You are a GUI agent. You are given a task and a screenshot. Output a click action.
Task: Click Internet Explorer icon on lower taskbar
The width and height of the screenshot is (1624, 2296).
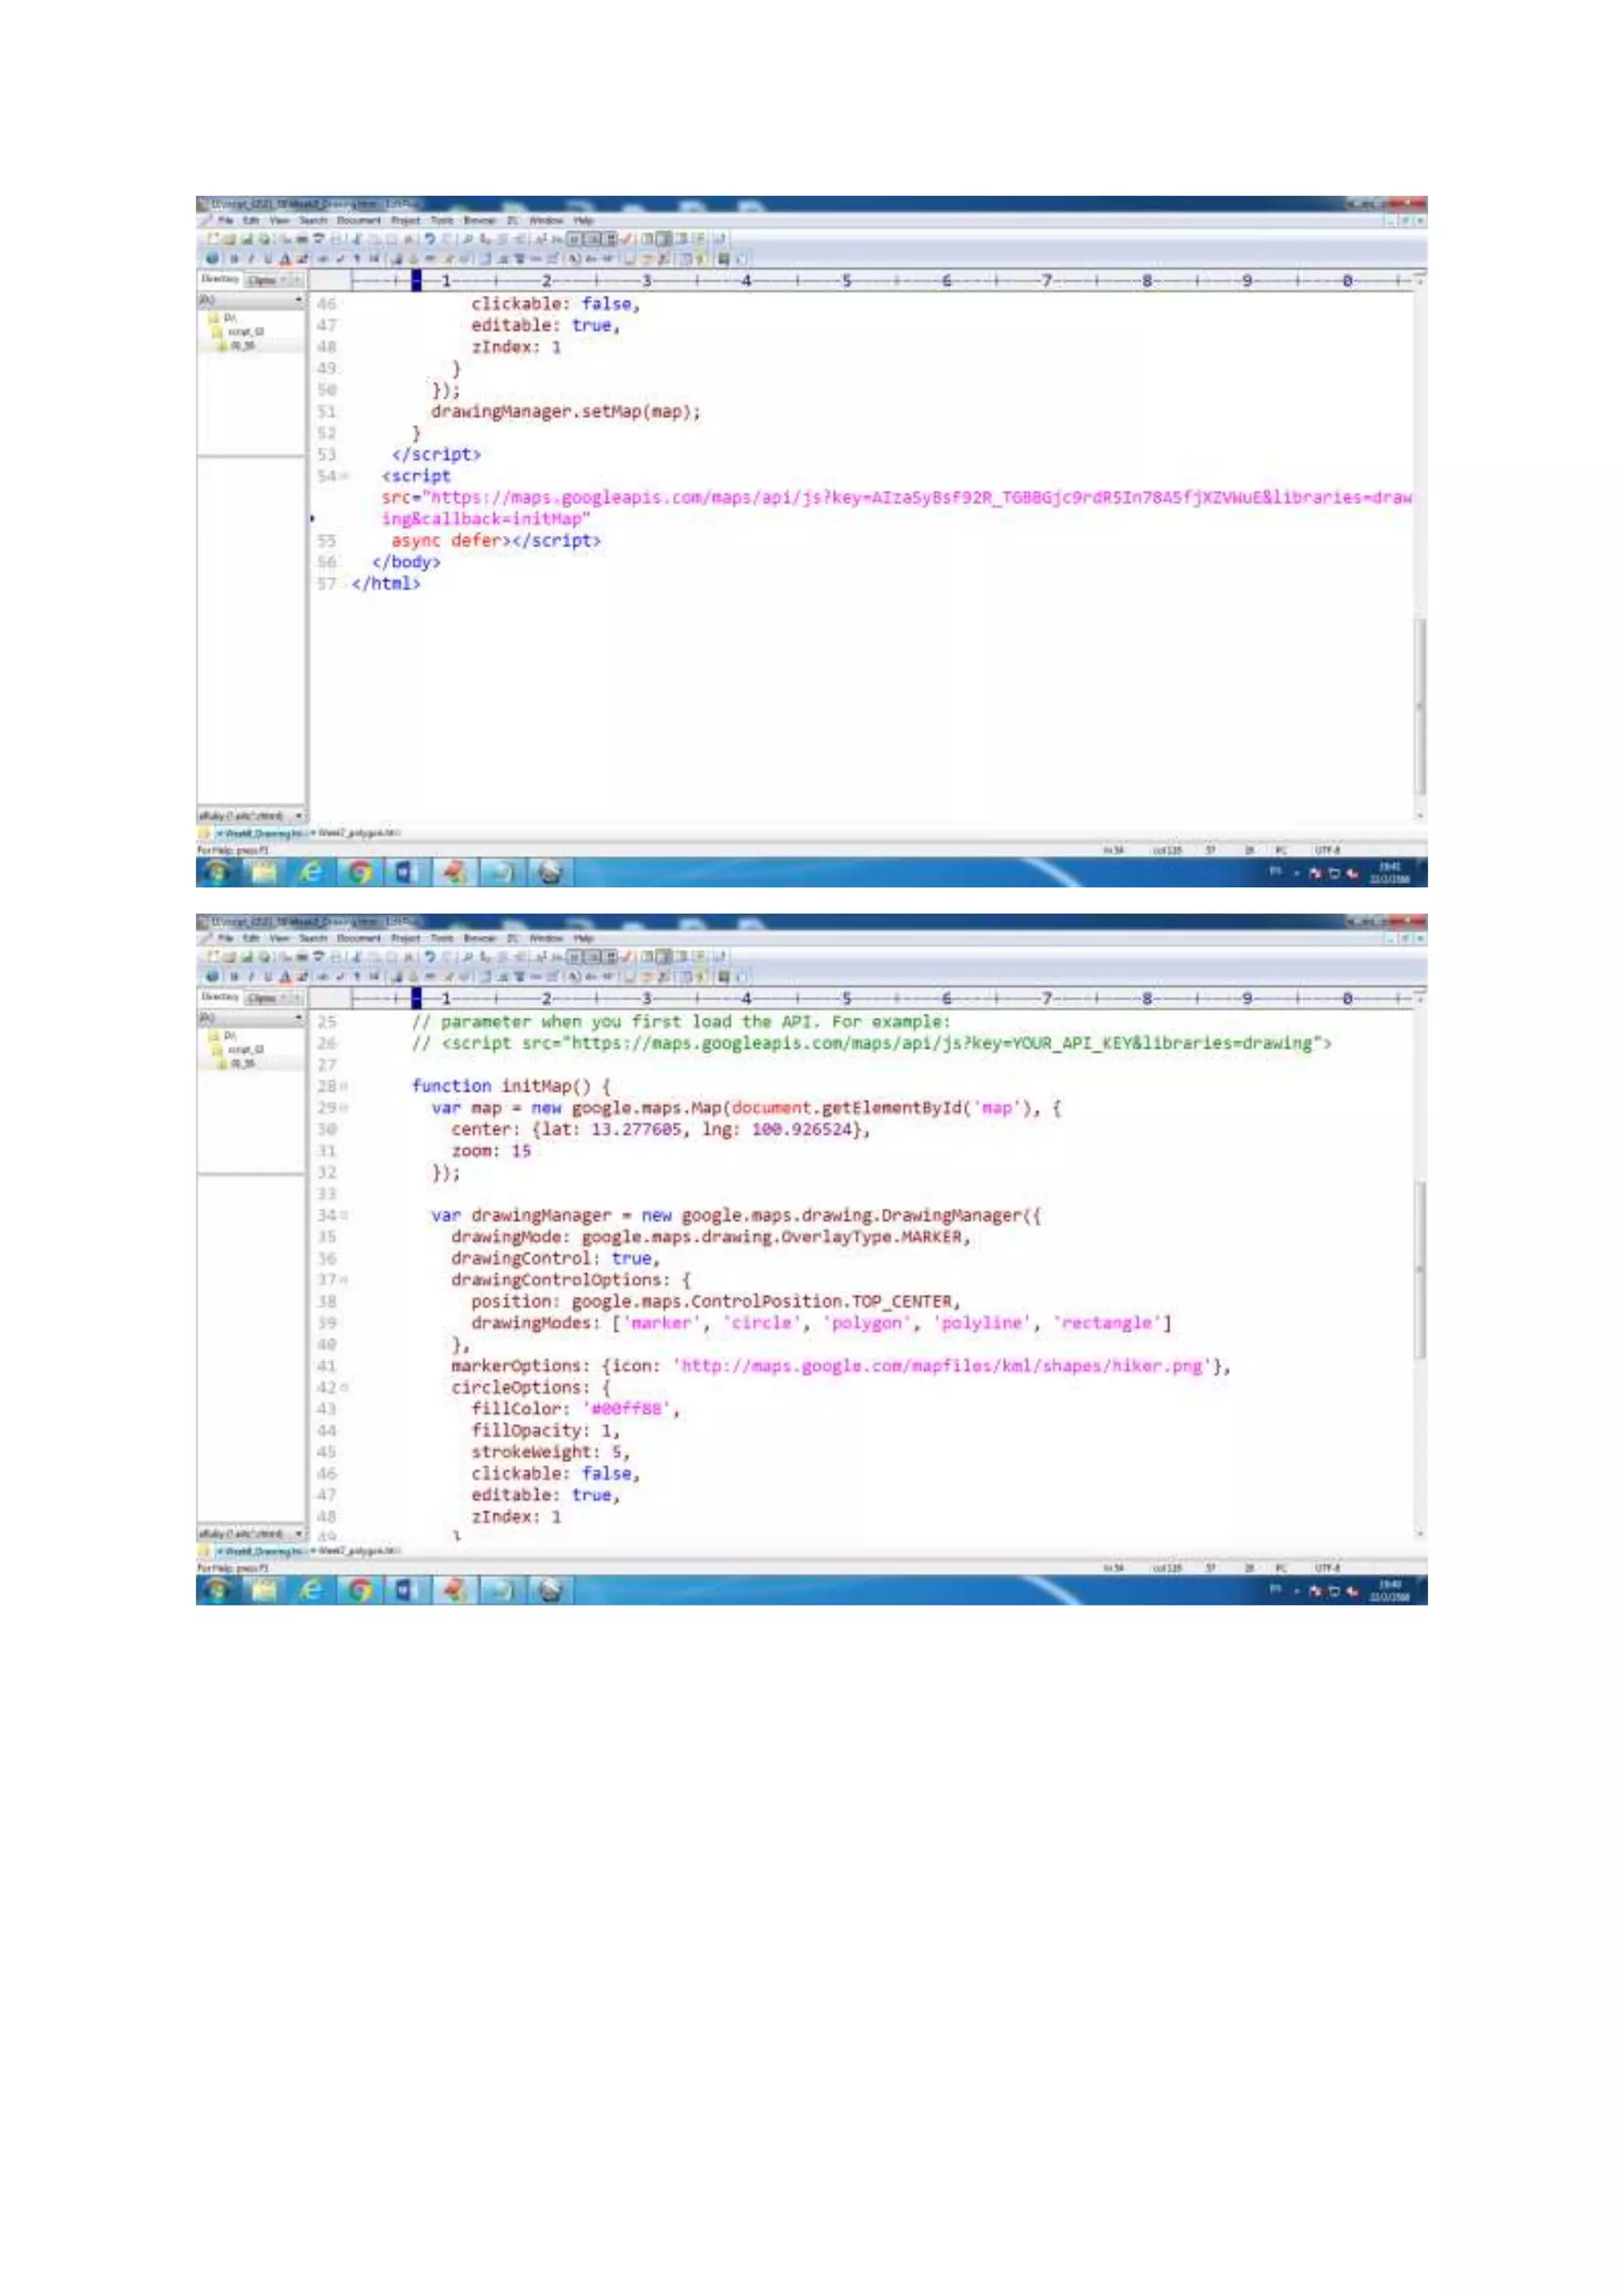tap(311, 1590)
